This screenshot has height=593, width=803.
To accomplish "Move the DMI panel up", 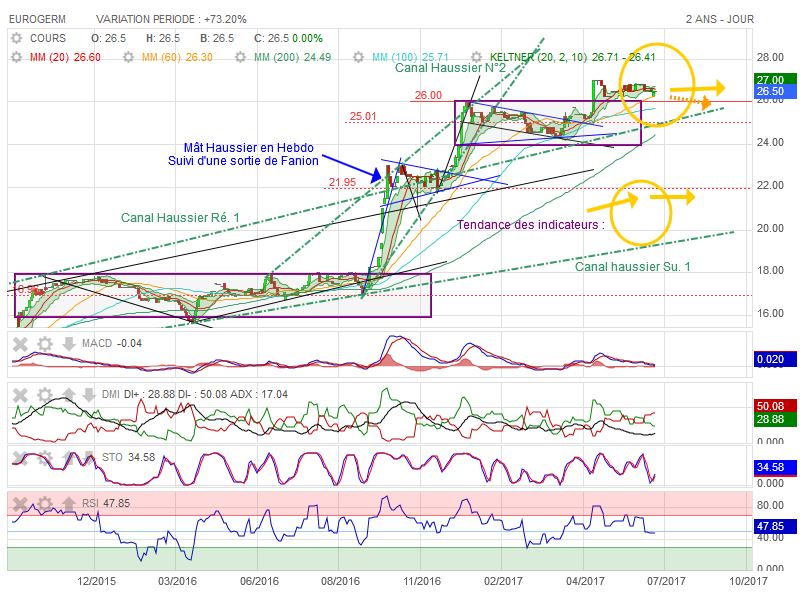I will pos(69,395).
